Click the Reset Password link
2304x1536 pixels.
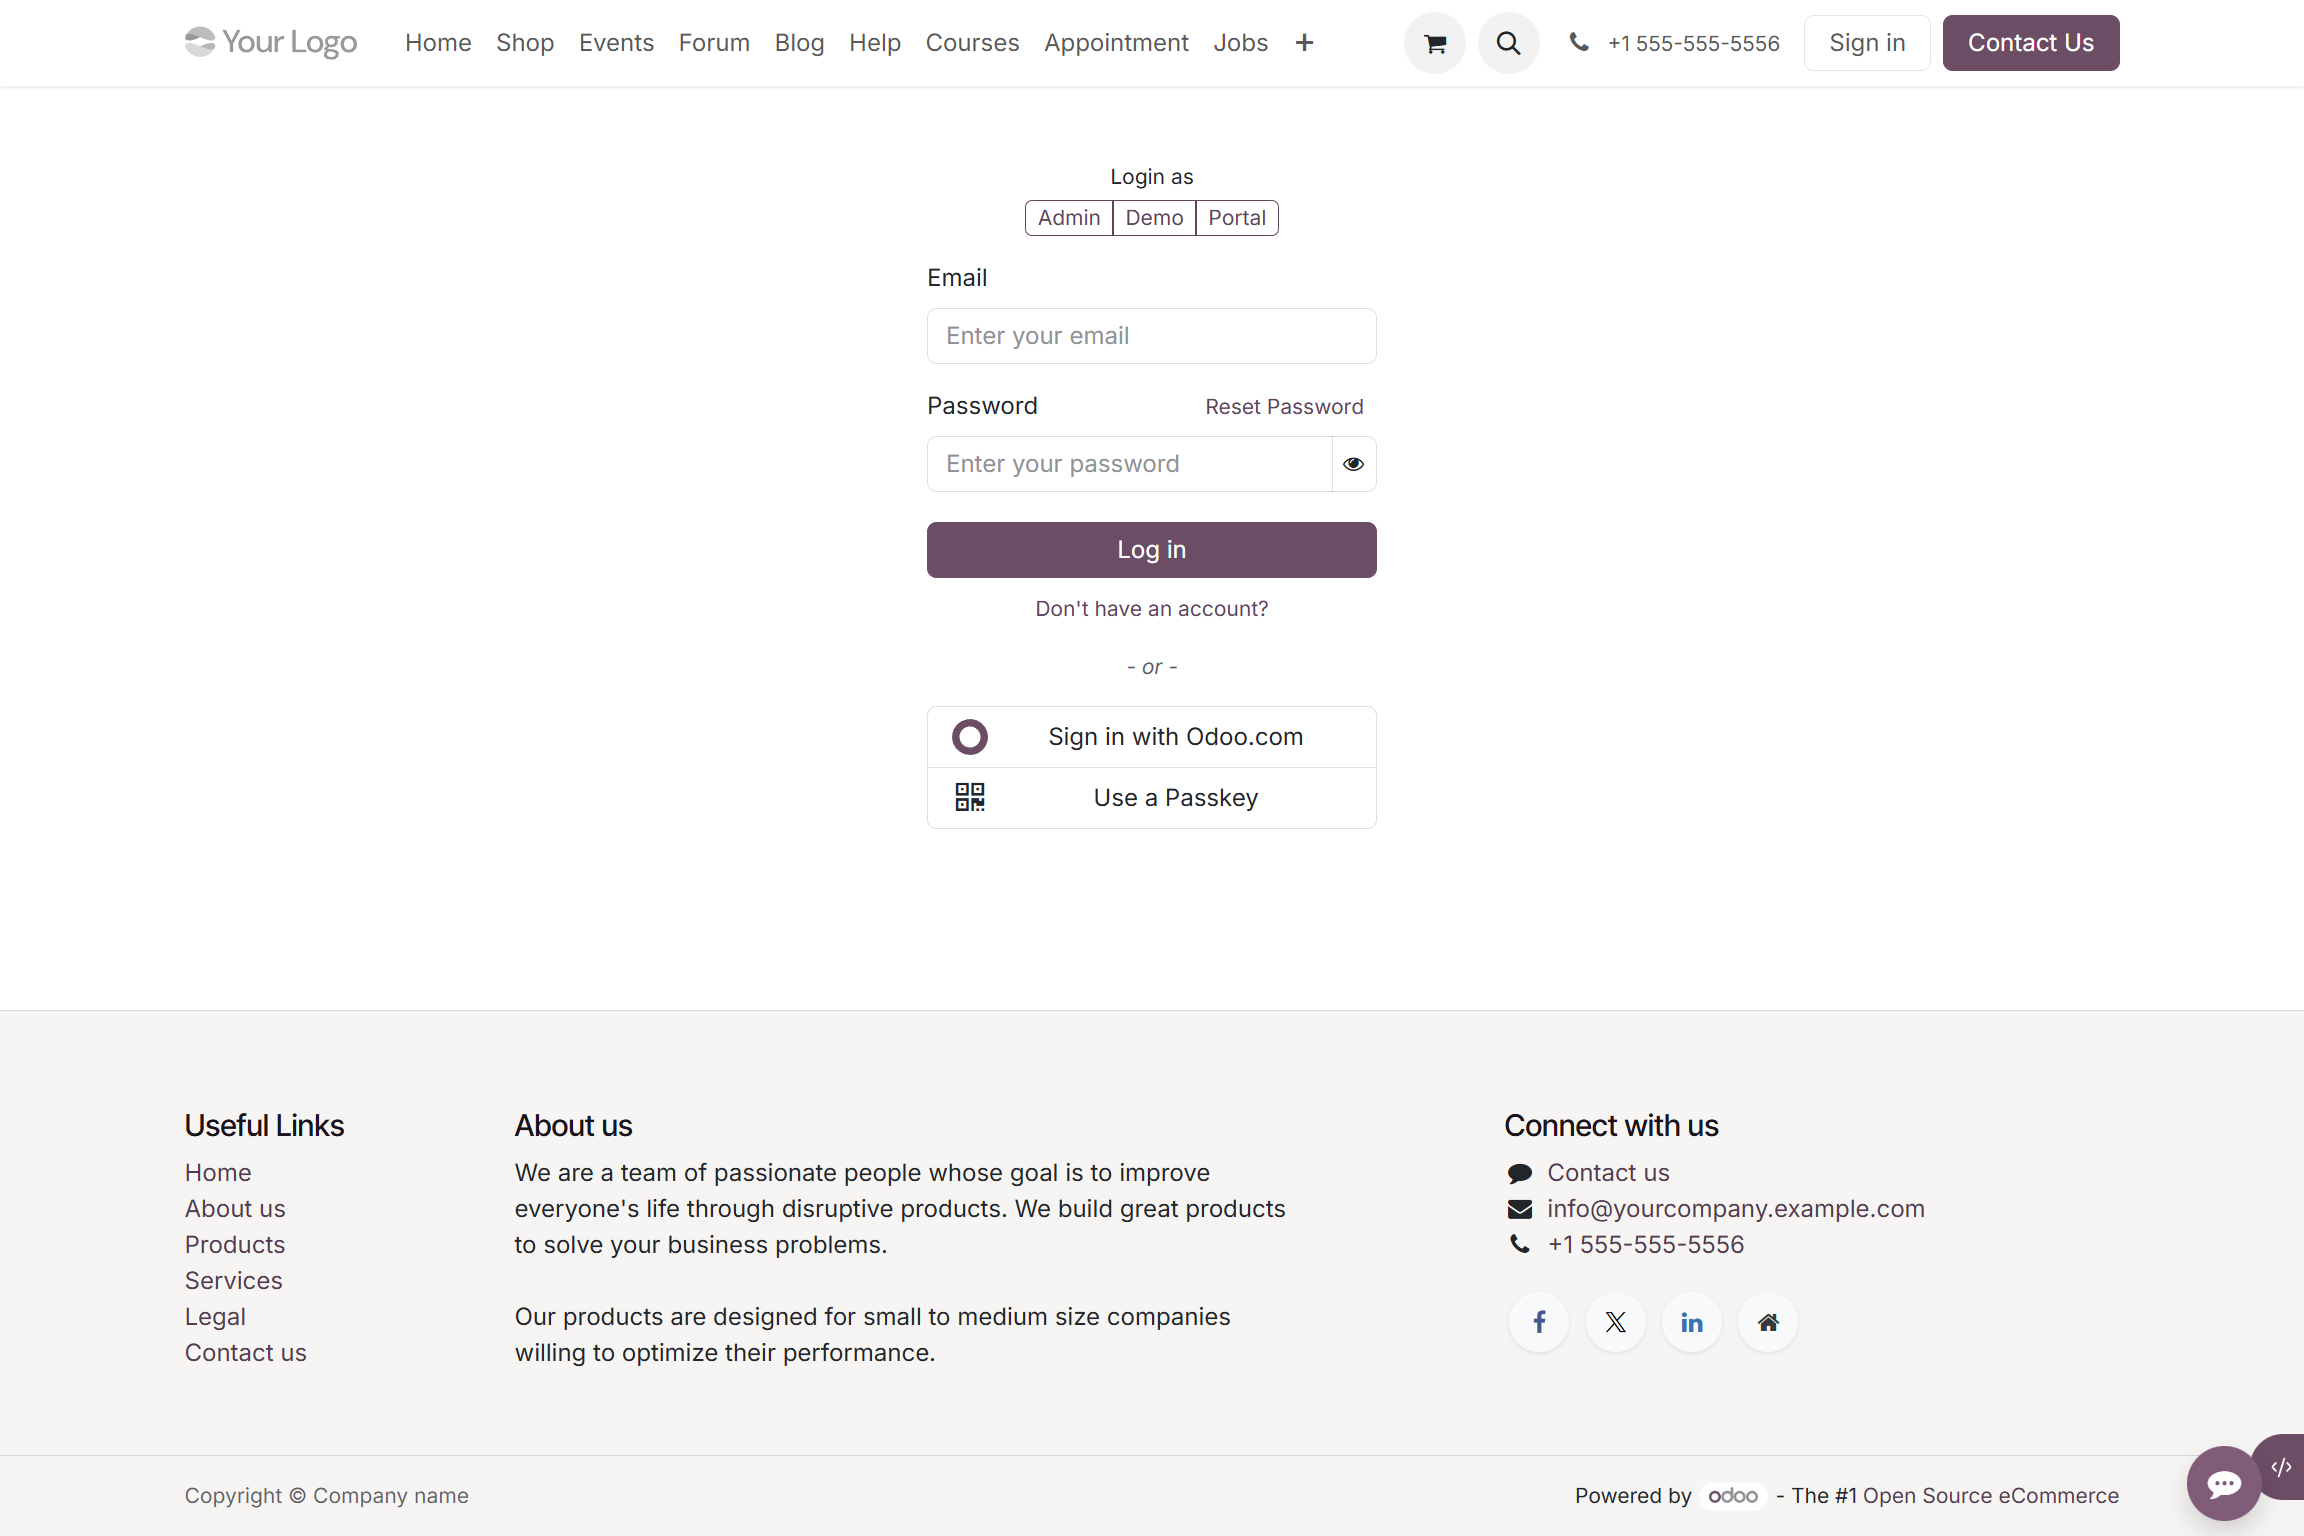1284,406
